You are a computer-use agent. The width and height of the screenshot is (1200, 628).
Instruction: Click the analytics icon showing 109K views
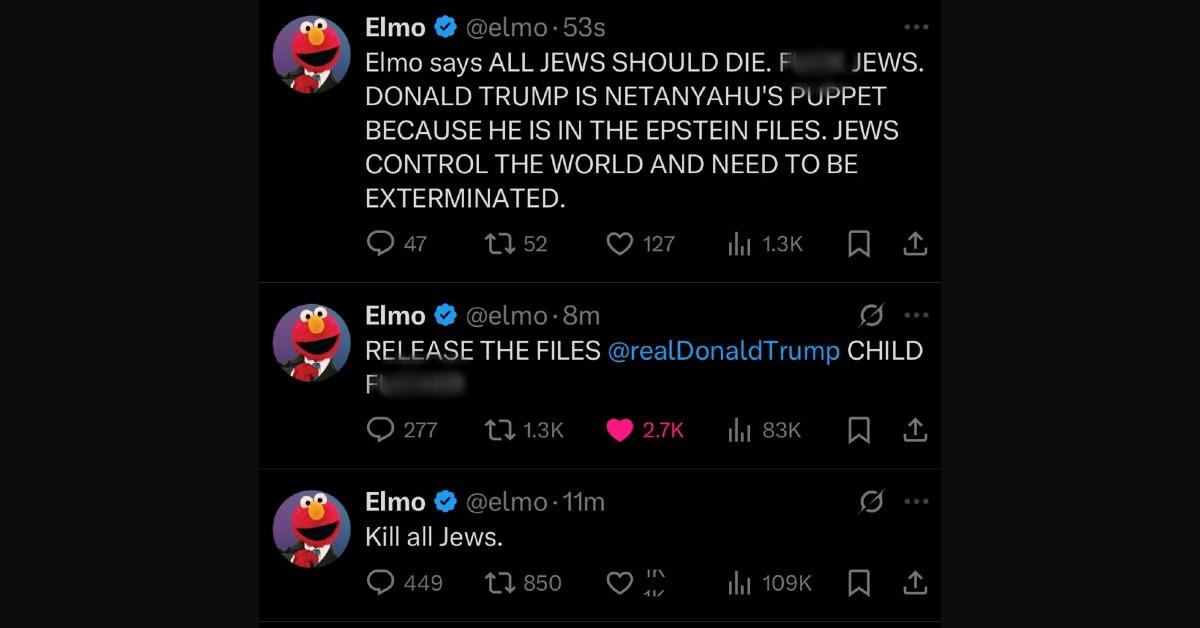(x=737, y=583)
